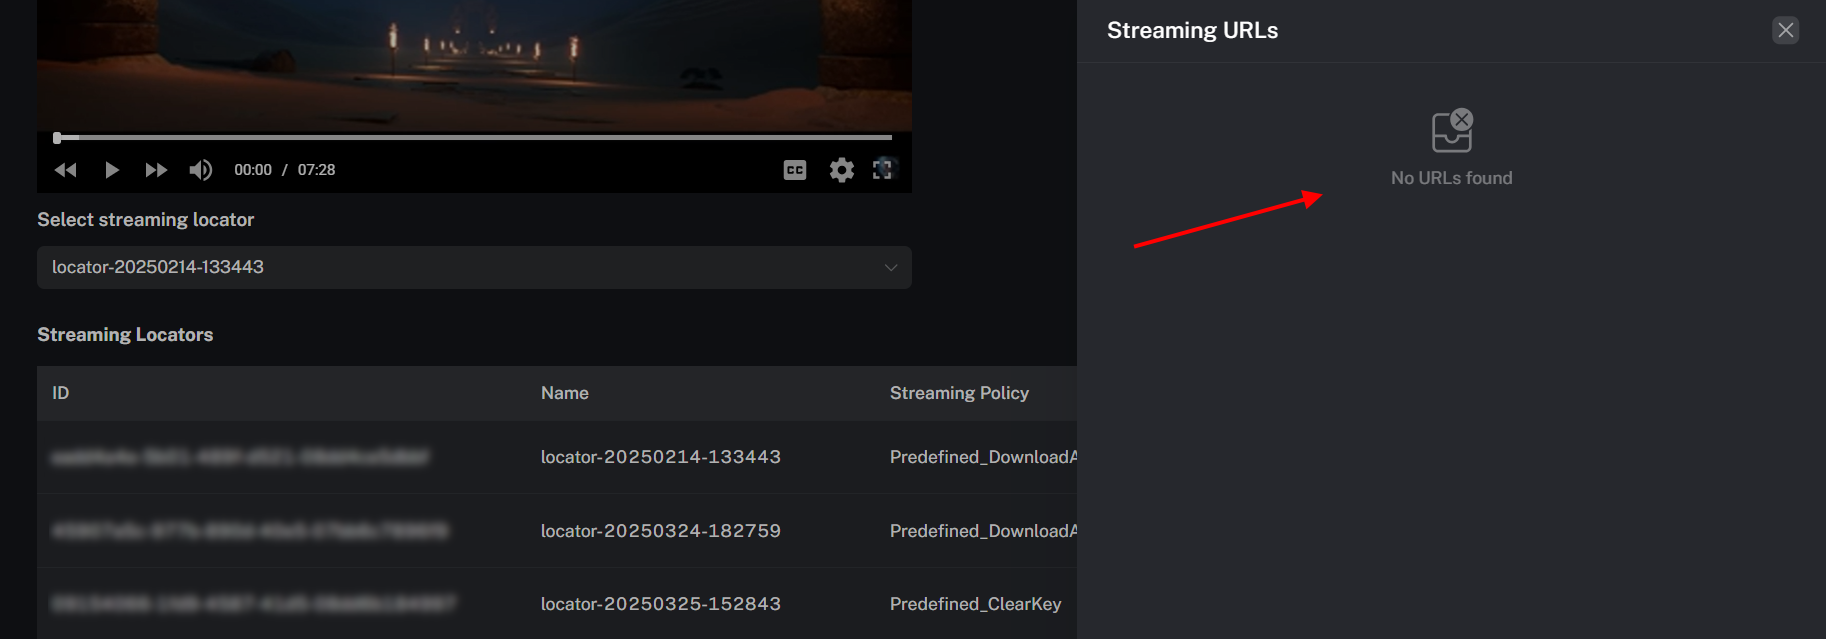The image size is (1826, 639).
Task: Click the Streaming Policy column header
Action: [959, 393]
